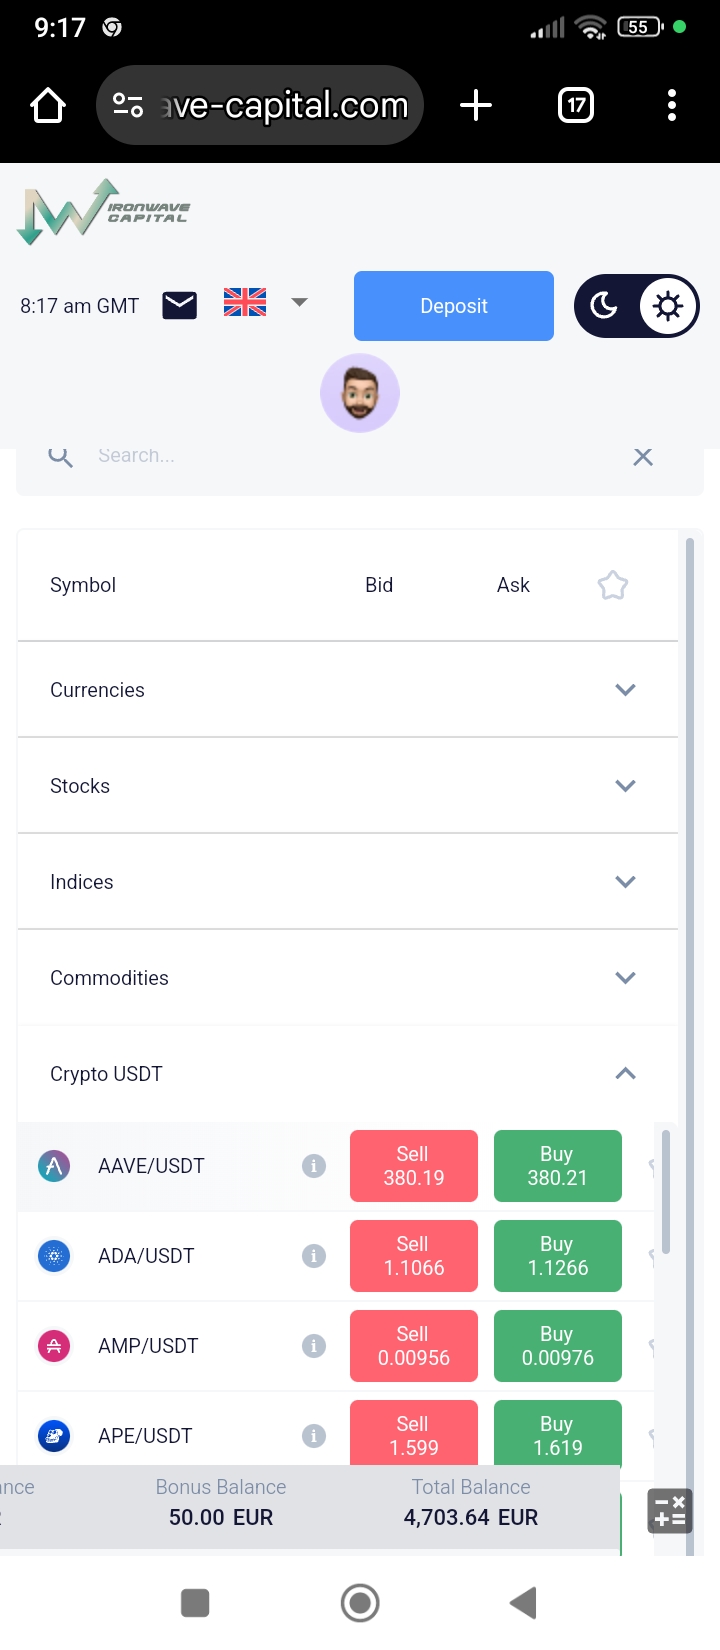Open the language flag dropdown arrow
This screenshot has width=720, height=1650.
pos(299,302)
